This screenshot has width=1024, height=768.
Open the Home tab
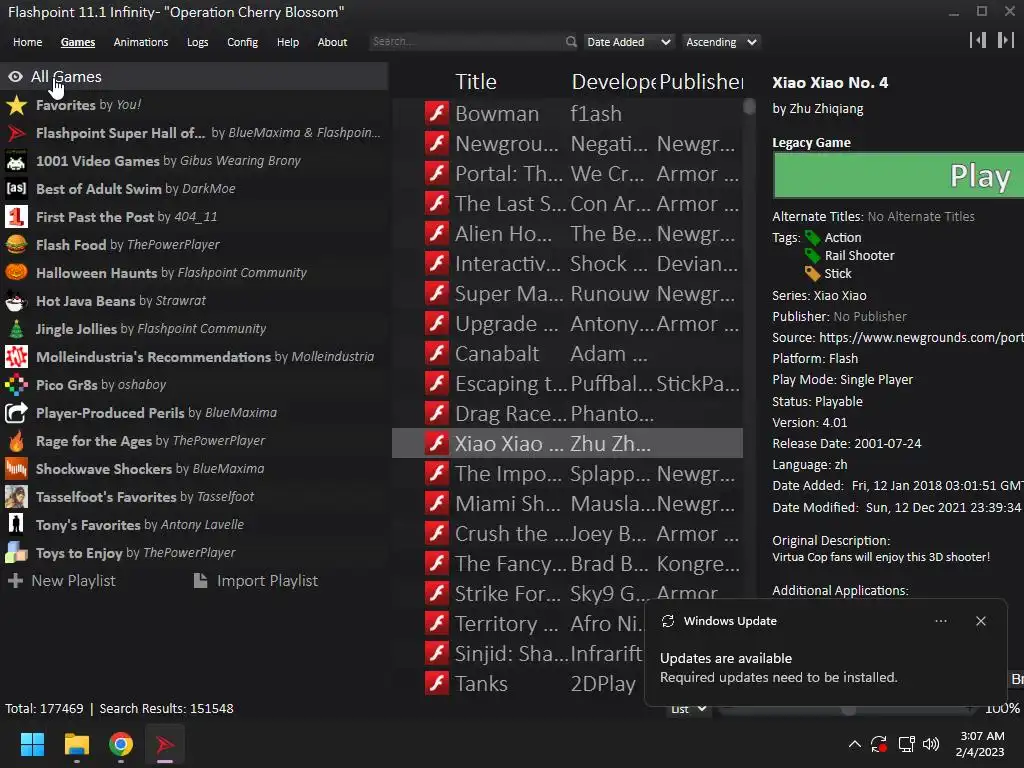pos(27,42)
